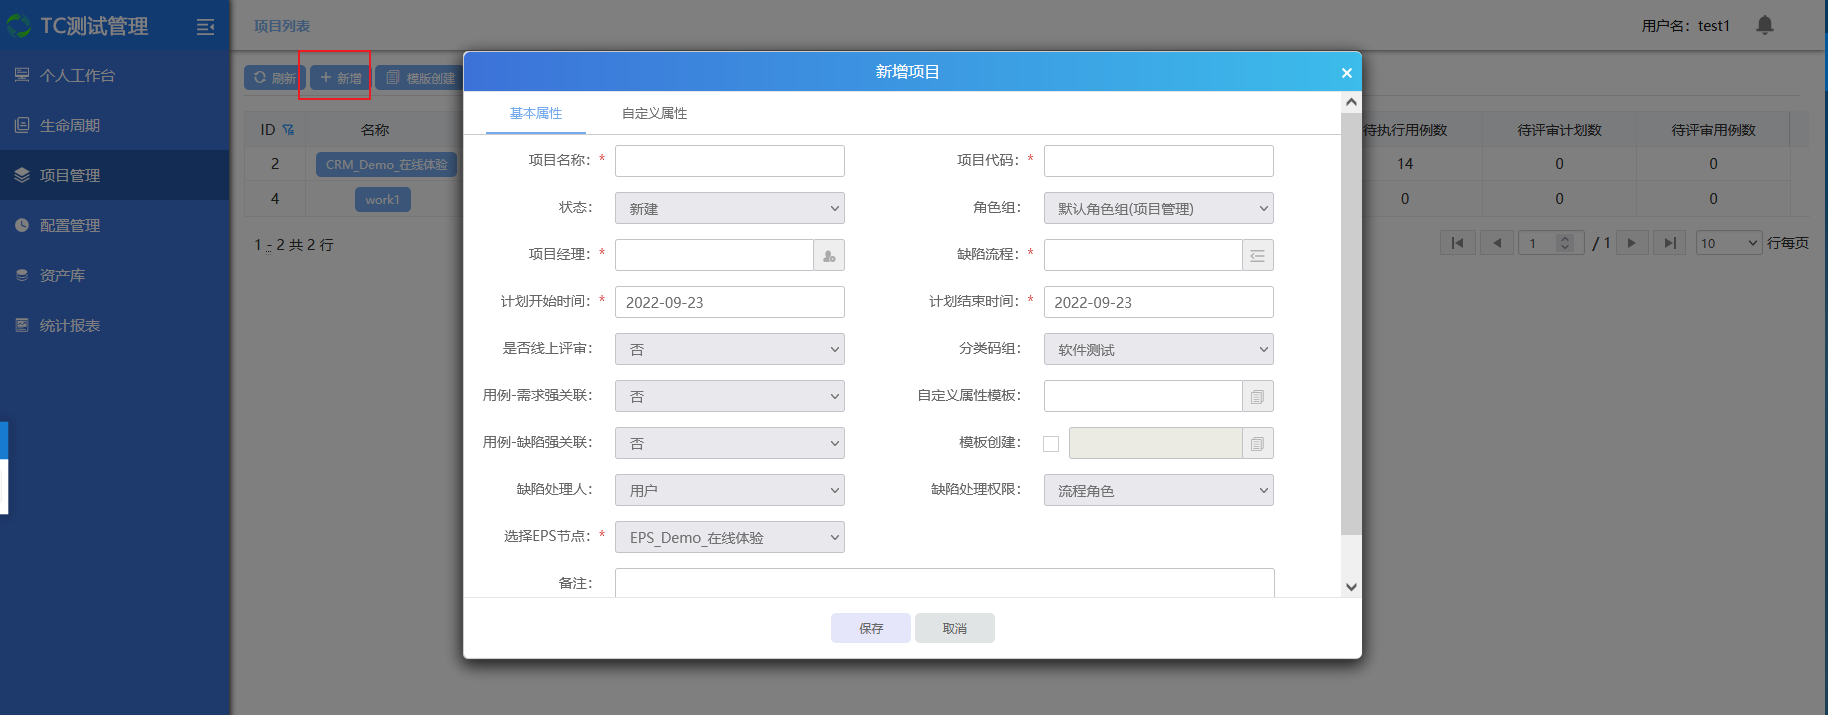
Task: Click the ID column filter icon
Action: (x=288, y=130)
